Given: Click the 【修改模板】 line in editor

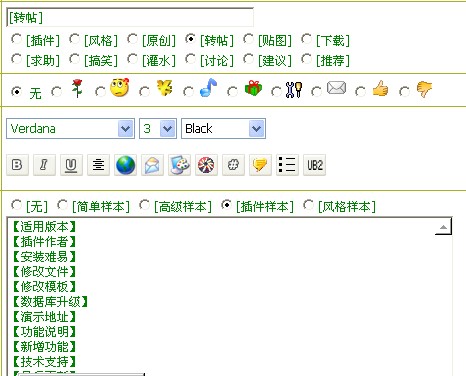Looking at the screenshot, I should tap(44, 287).
